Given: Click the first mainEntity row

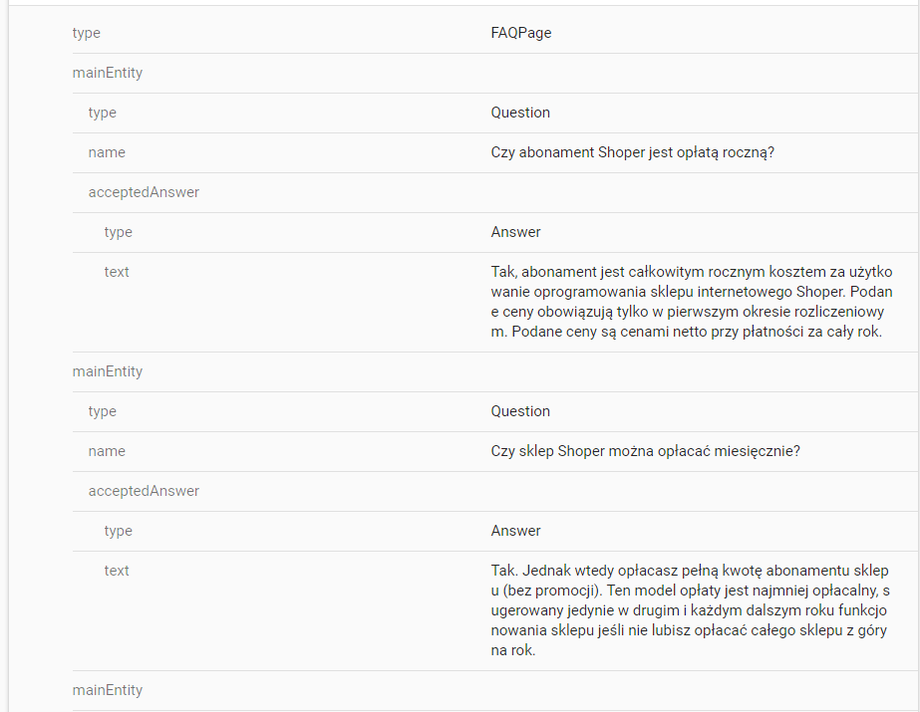Looking at the screenshot, I should [x=108, y=73].
